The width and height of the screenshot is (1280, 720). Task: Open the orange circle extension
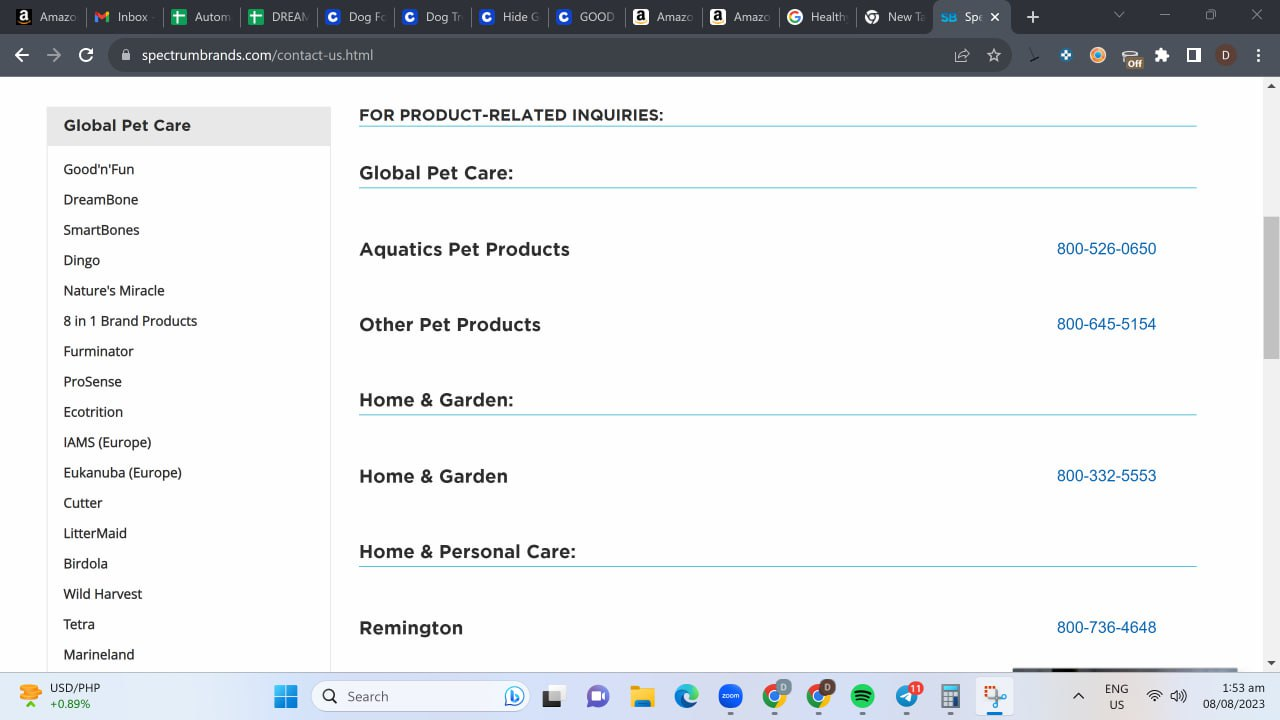1098,56
